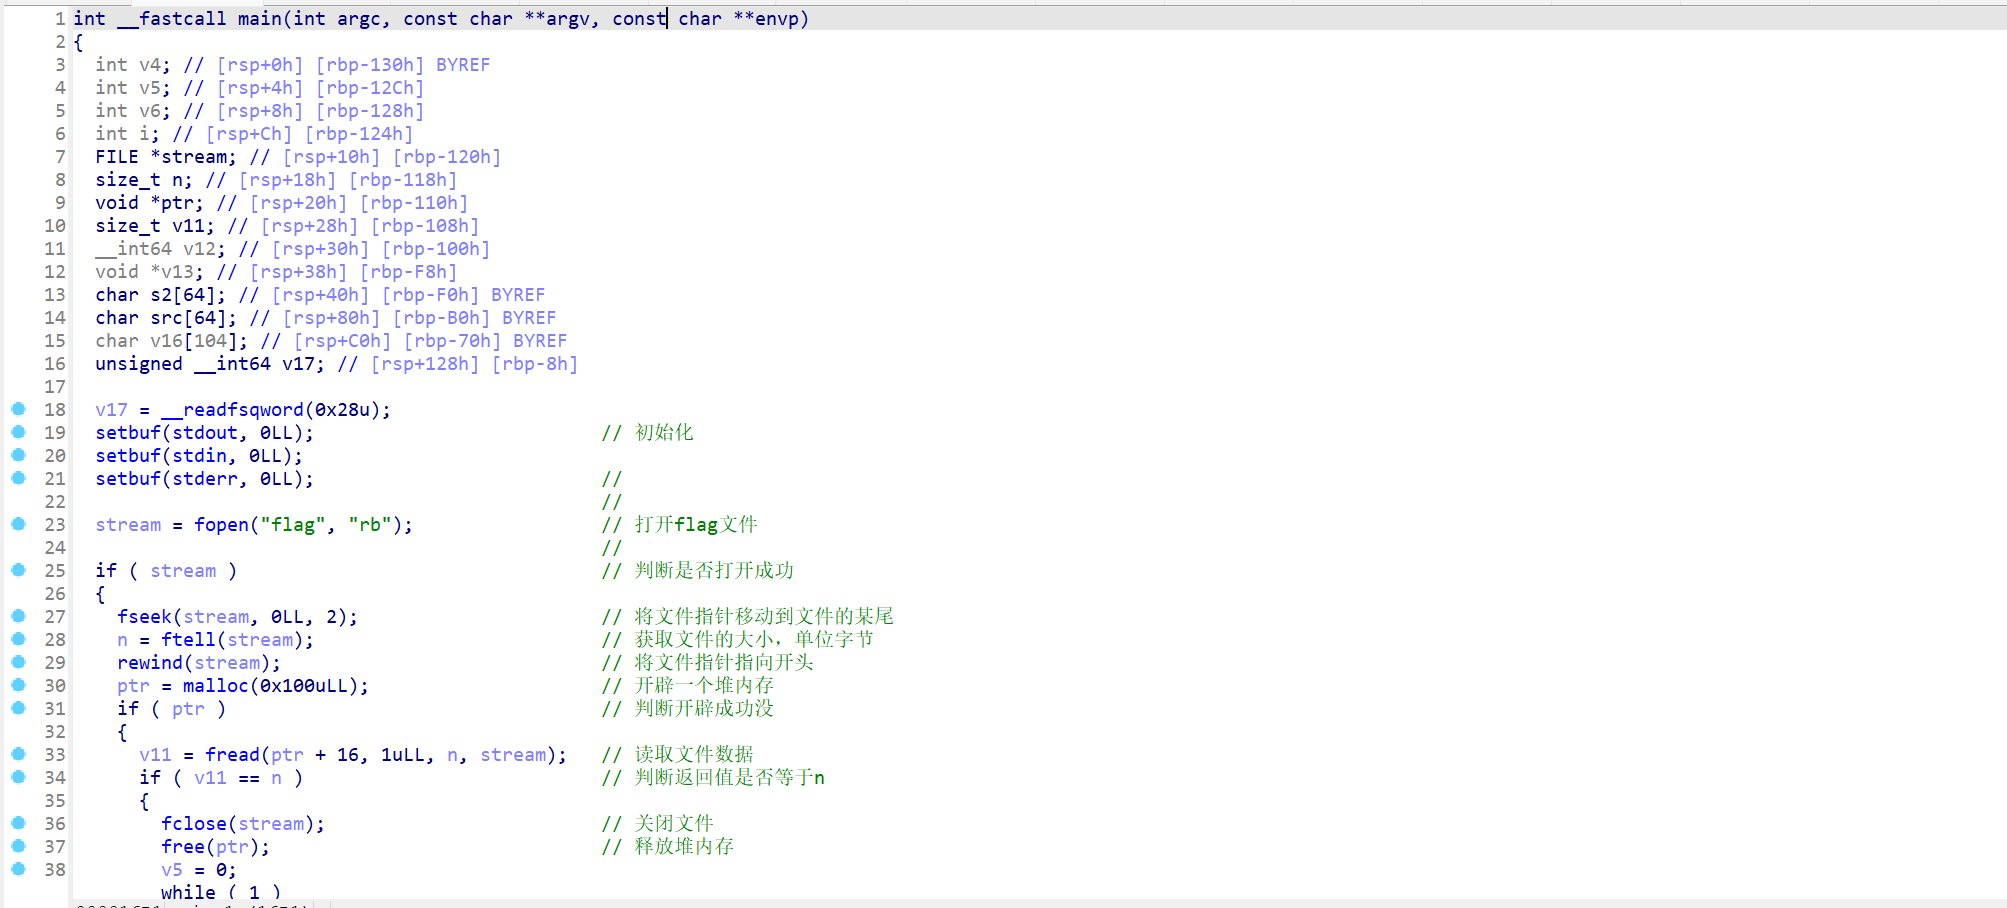Screen dimensions: 2007x908
Task: Enable breakpoint at line 28 ftell
Action: [18, 639]
